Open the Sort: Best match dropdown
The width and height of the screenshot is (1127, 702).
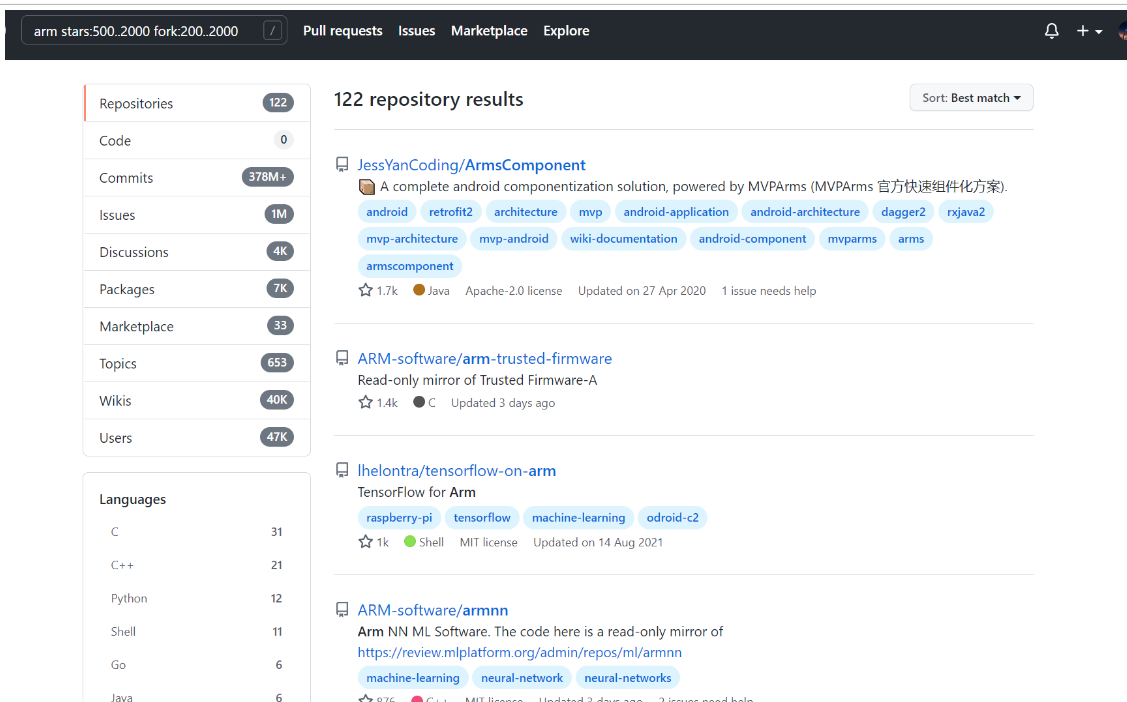point(971,98)
